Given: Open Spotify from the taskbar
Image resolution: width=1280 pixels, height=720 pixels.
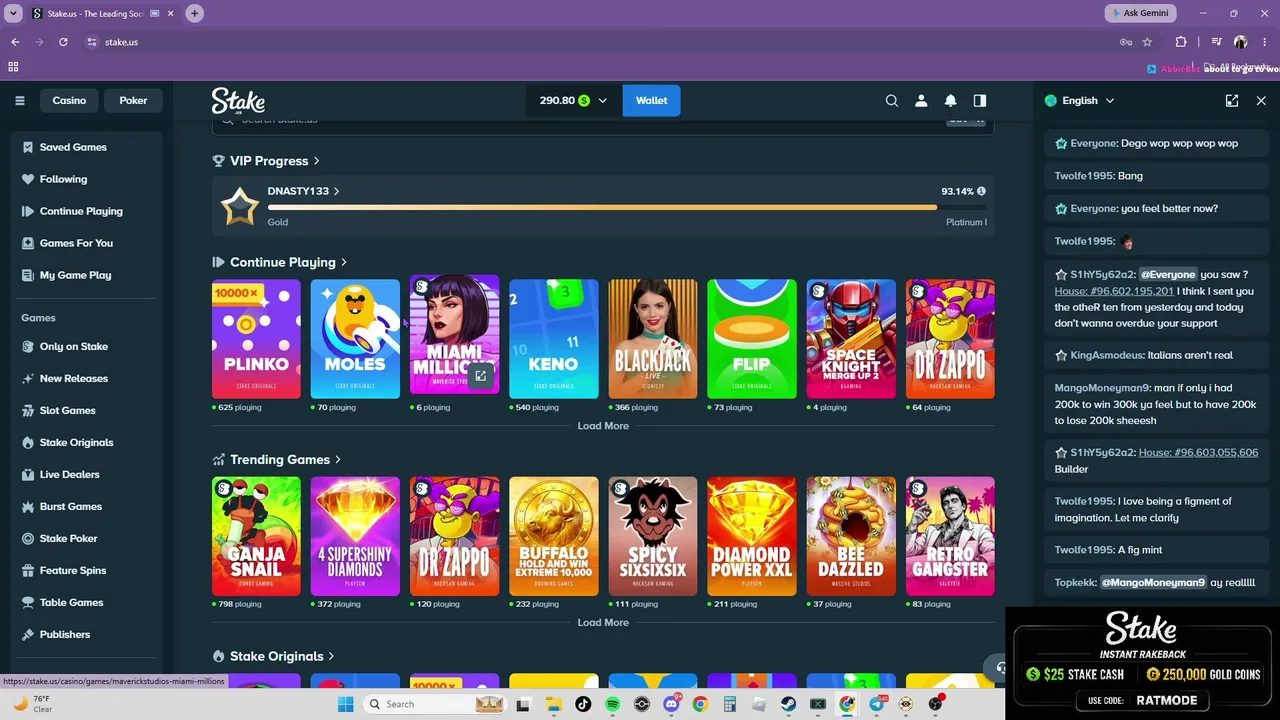Looking at the screenshot, I should 612,704.
